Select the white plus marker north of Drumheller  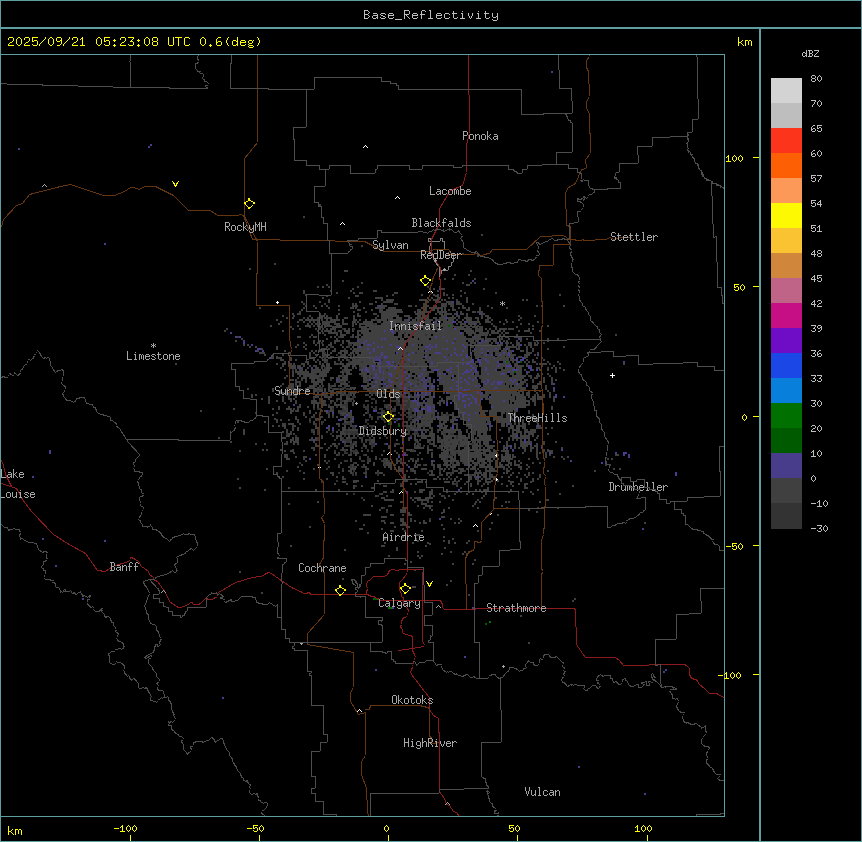613,375
